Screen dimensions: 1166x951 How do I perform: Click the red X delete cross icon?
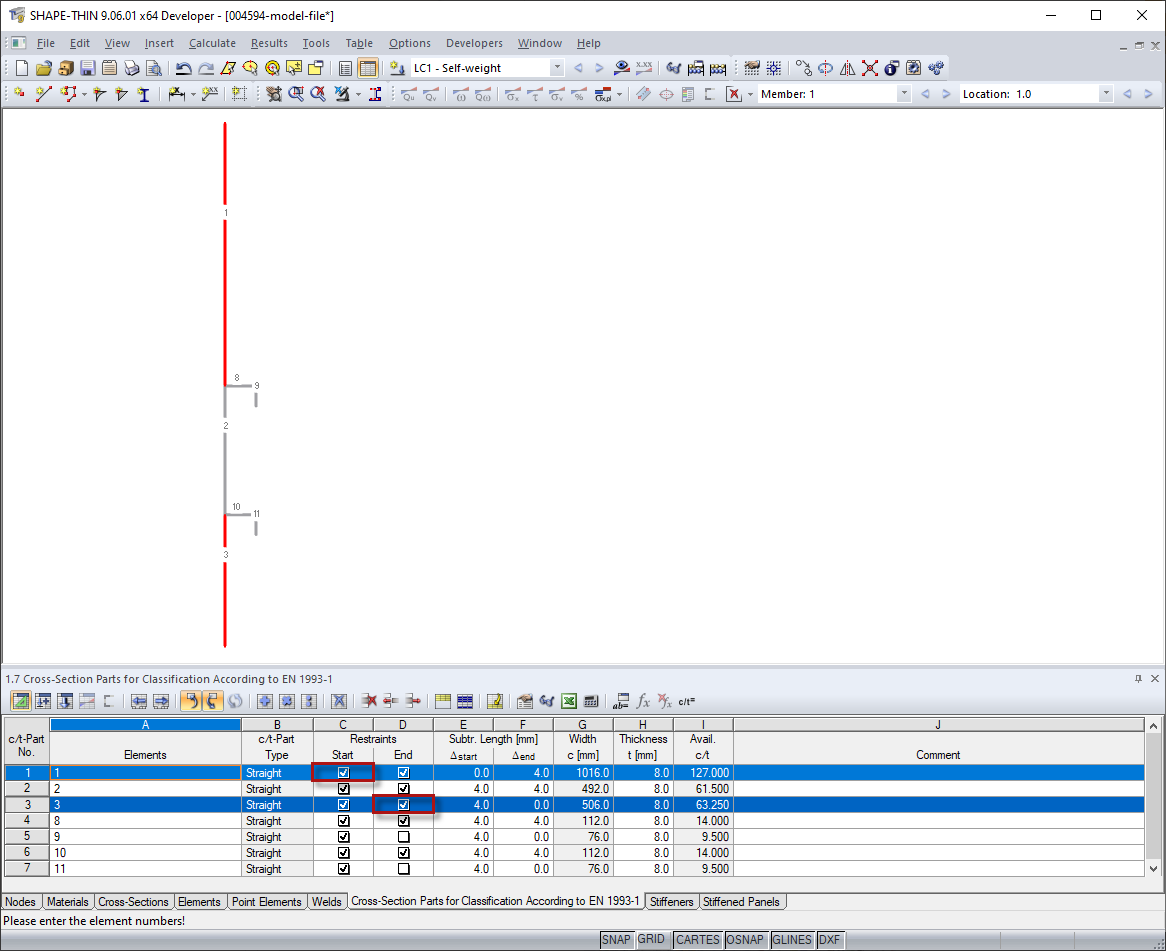point(869,68)
